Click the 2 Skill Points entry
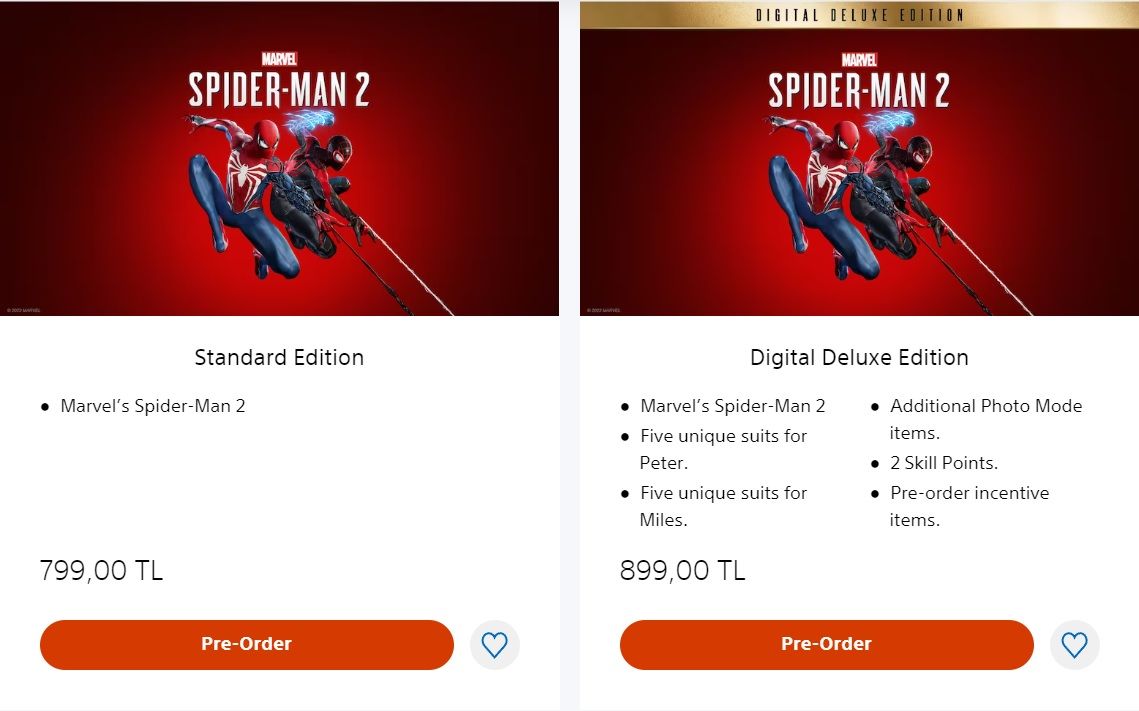The image size is (1139, 711). (x=944, y=463)
